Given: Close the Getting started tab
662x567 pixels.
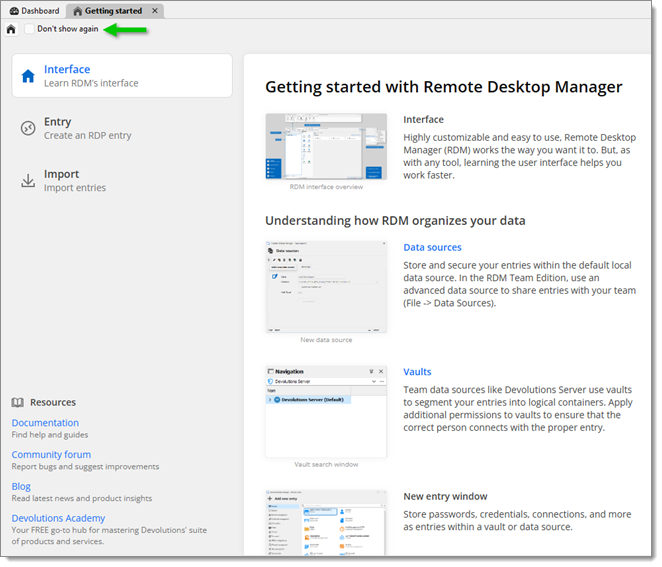Looking at the screenshot, I should point(155,11).
